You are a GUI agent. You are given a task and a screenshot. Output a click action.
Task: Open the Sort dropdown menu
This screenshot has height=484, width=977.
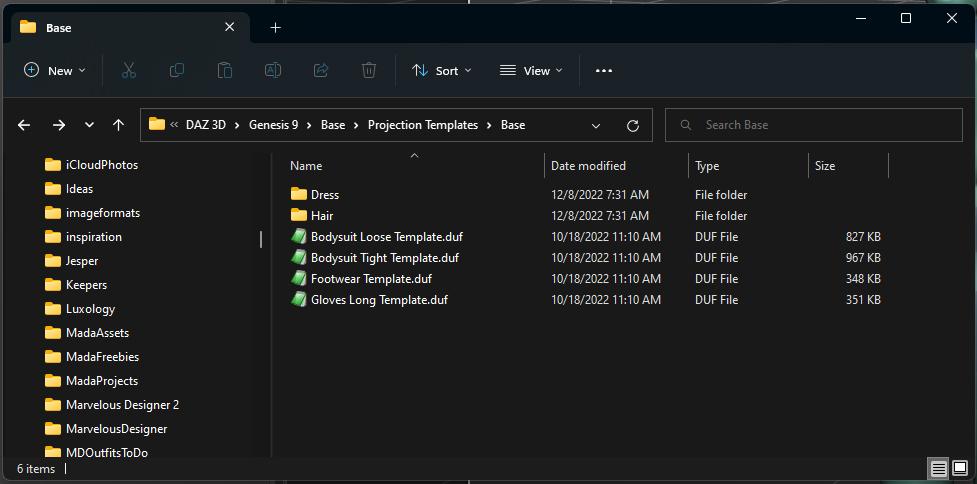click(x=441, y=70)
